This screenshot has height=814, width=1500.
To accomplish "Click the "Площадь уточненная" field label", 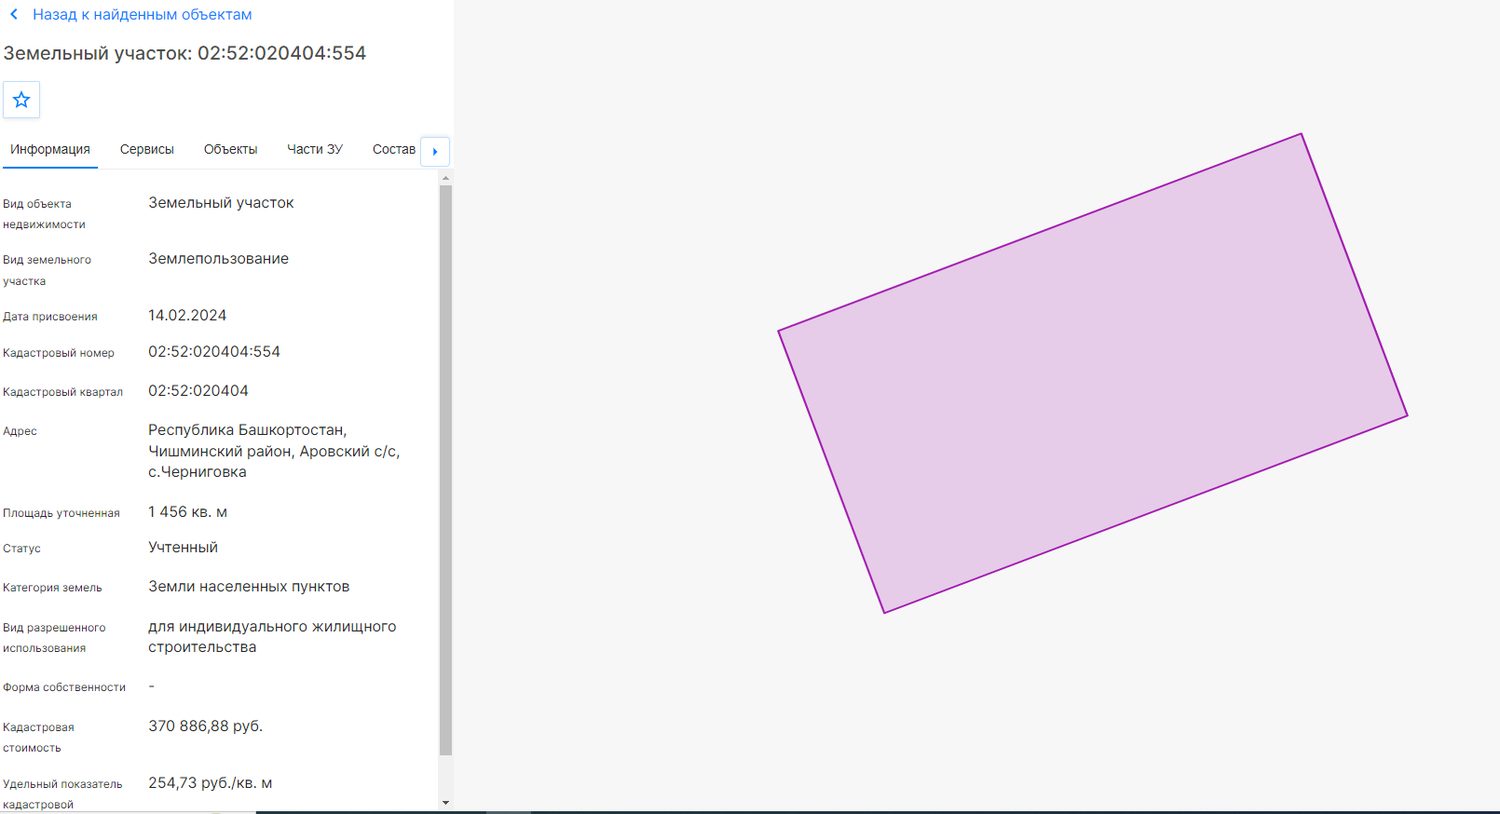I will click(x=61, y=513).
